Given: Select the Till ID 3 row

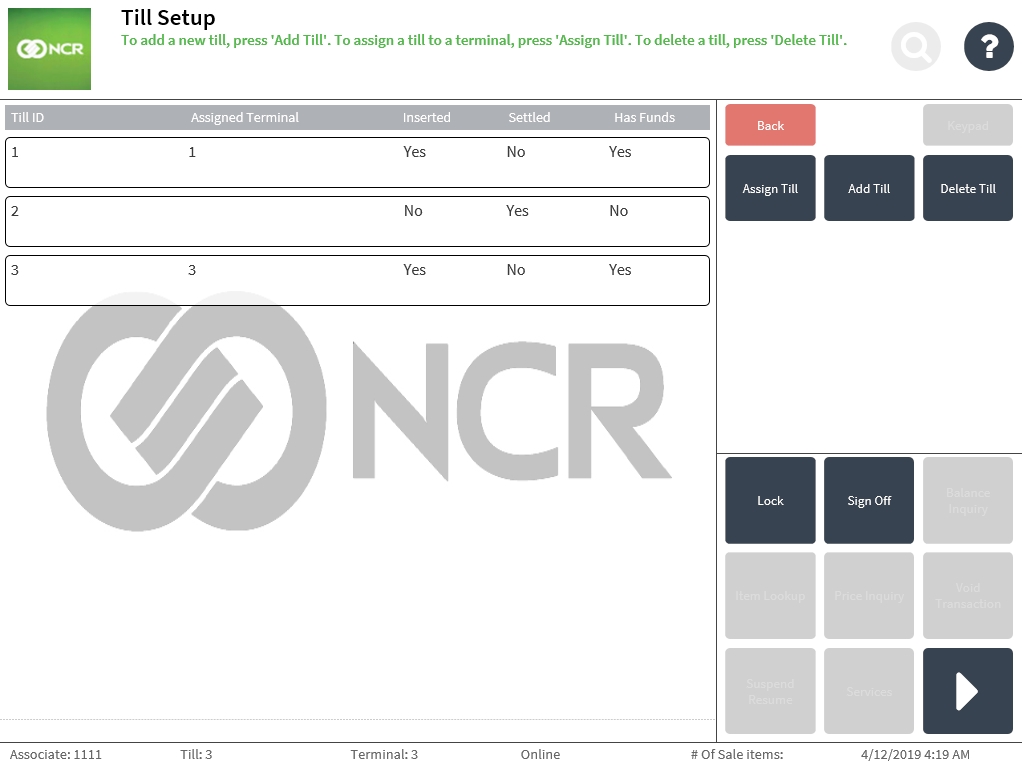Looking at the screenshot, I should [x=357, y=280].
